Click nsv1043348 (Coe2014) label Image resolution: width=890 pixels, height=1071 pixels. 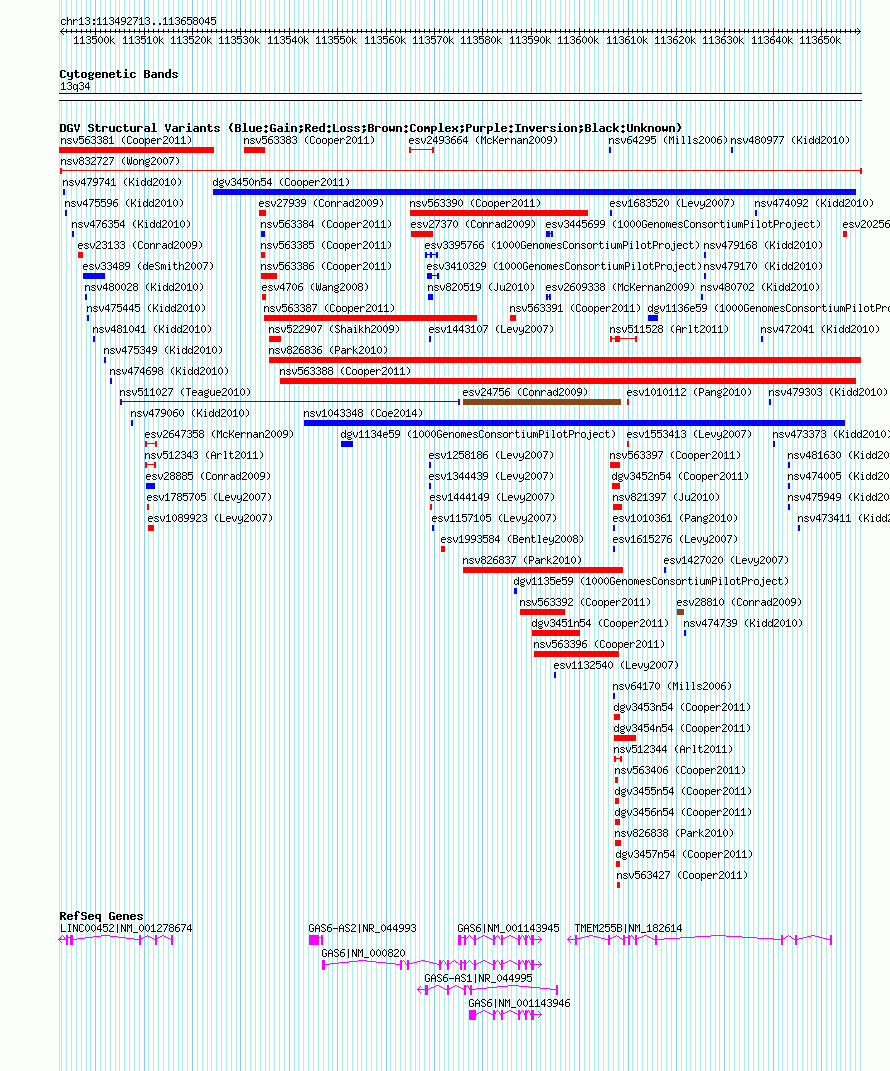363,414
